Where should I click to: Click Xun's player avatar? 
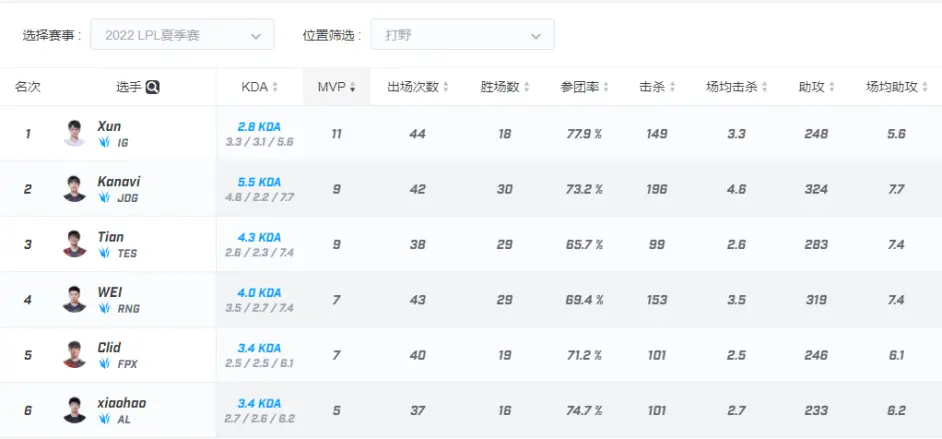[x=74, y=133]
